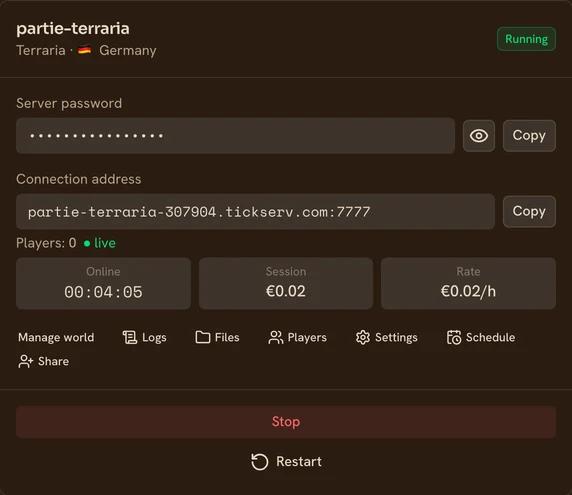Viewport: 572px width, 495px height.
Task: Click the Schedule calendar icon
Action: [454, 337]
